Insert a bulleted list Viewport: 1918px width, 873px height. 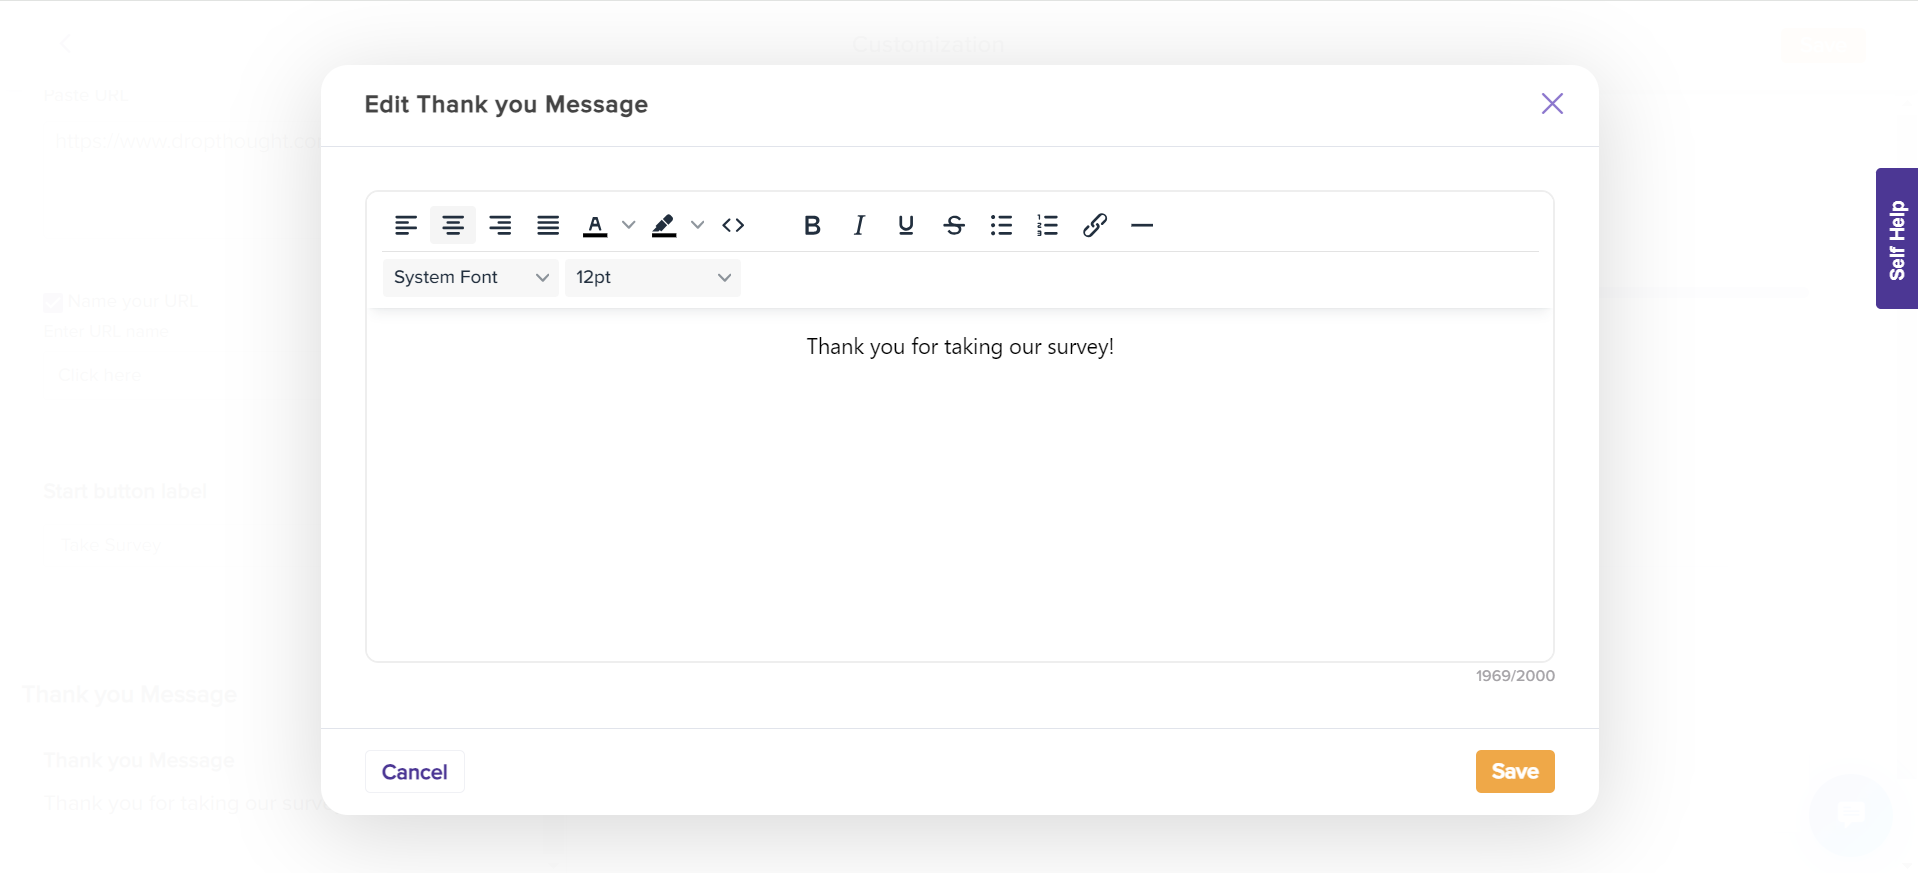click(1001, 226)
